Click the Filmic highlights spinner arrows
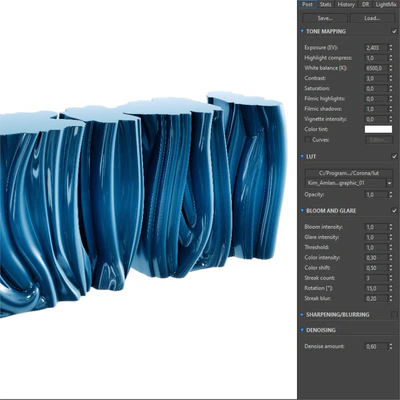 (391, 99)
